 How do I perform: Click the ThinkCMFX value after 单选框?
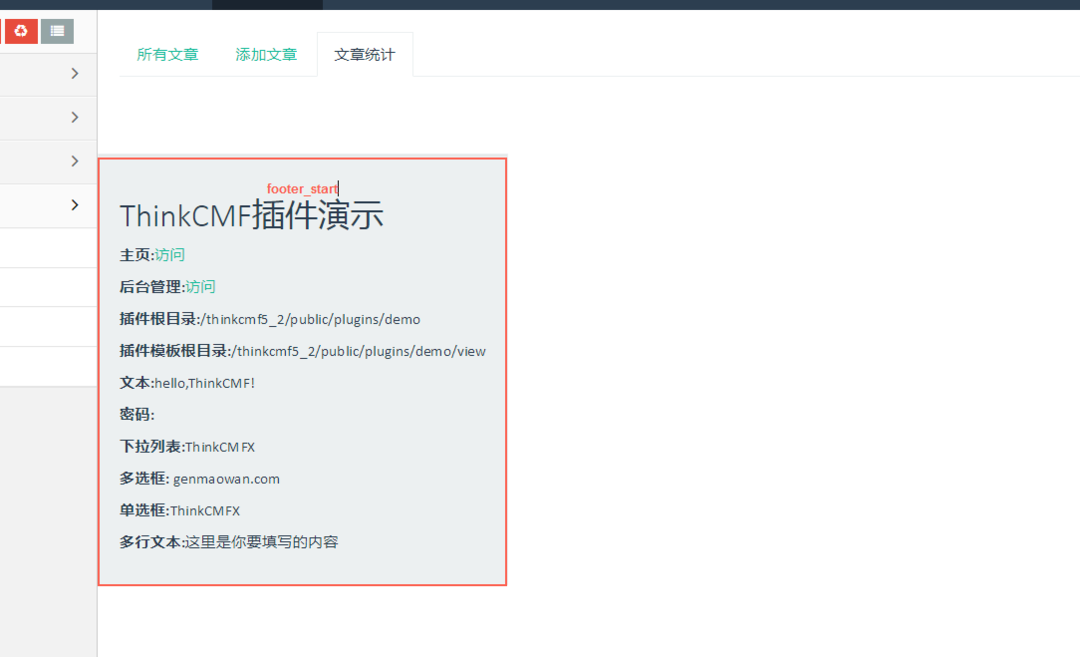(x=205, y=511)
